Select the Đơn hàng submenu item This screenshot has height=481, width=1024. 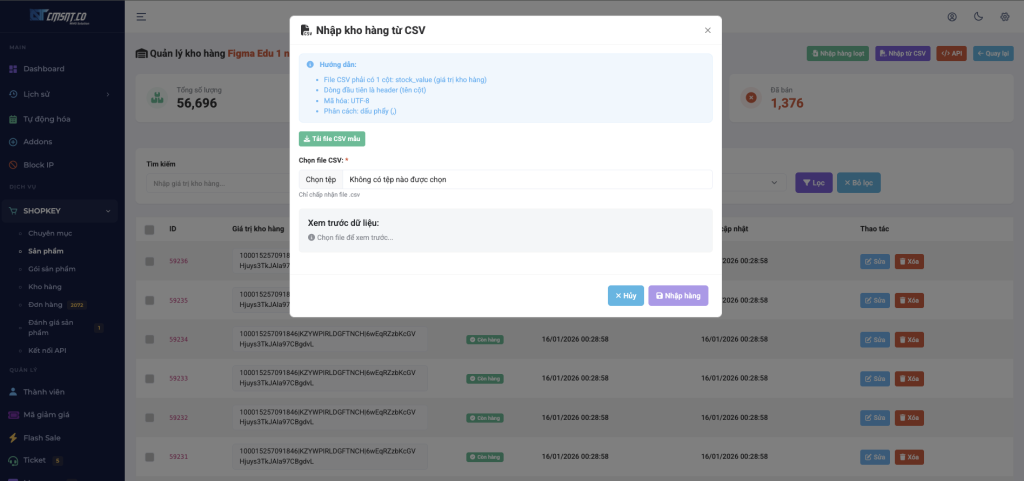(x=46, y=305)
